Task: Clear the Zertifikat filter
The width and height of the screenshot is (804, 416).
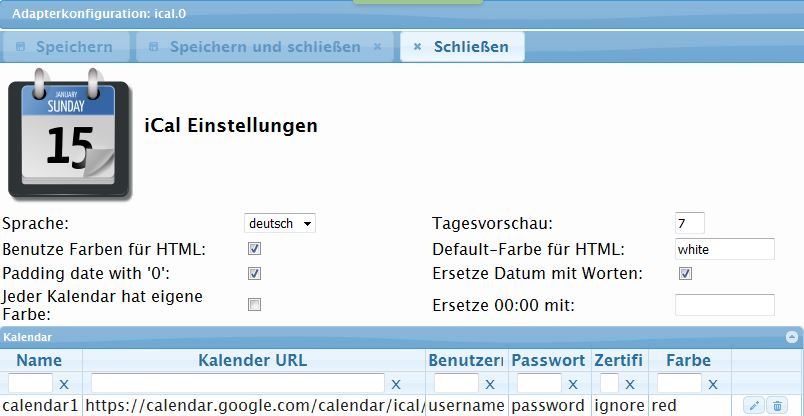Action: click(x=630, y=384)
